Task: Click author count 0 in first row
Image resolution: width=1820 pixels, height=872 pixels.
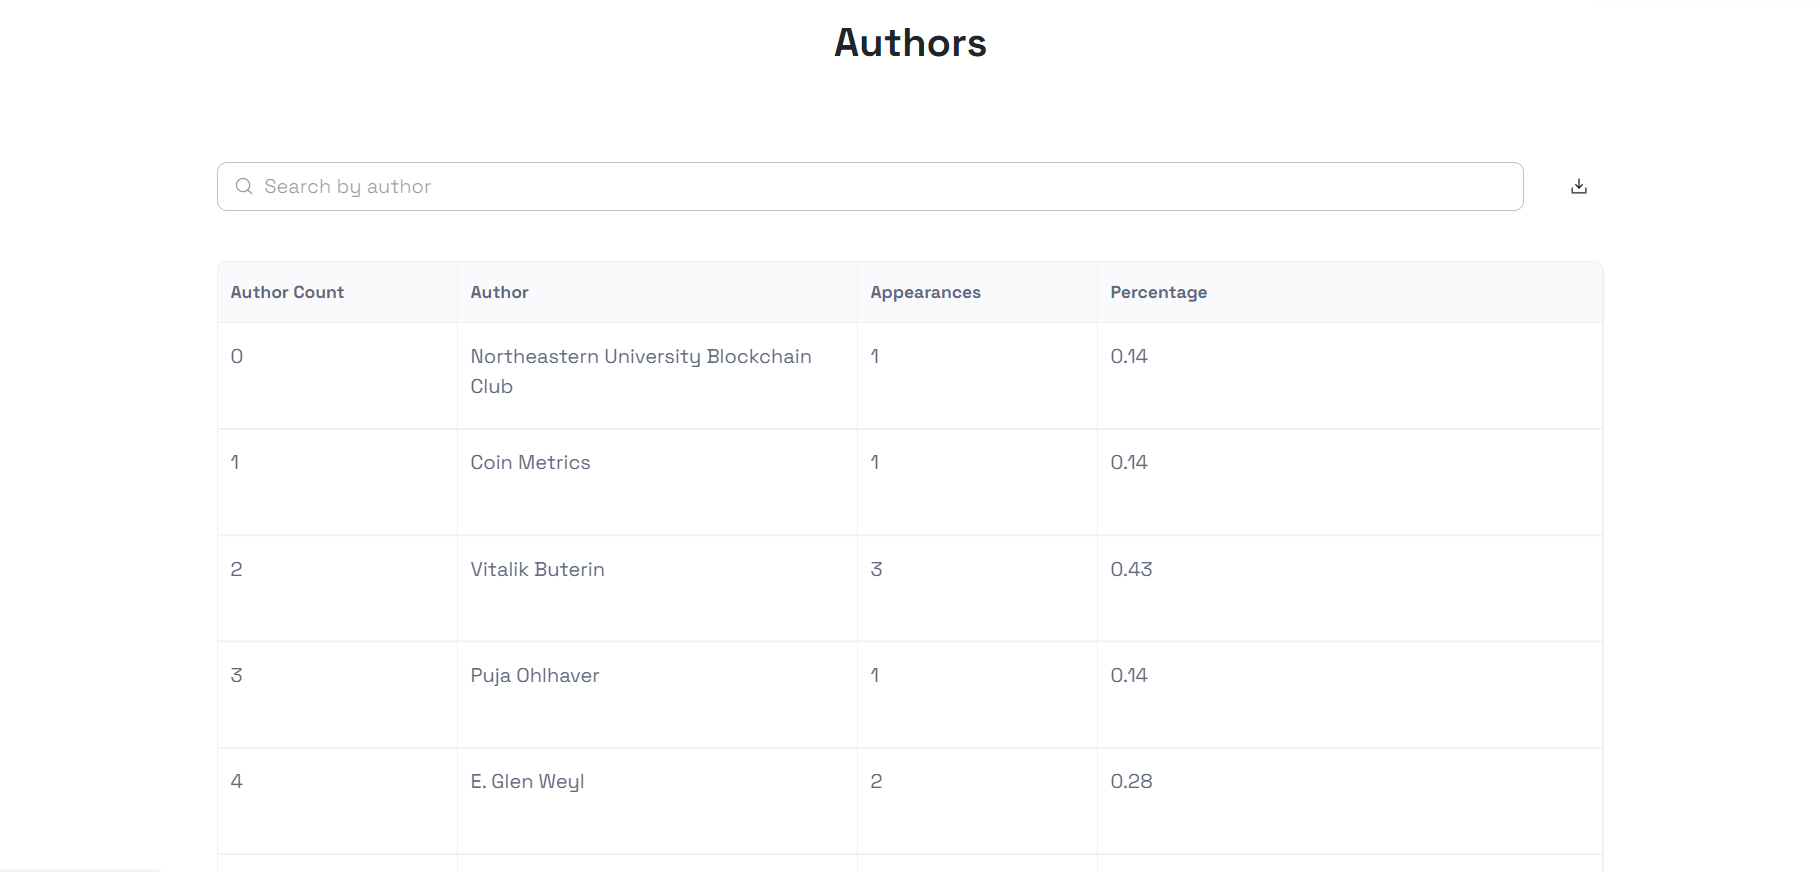Action: (x=236, y=356)
